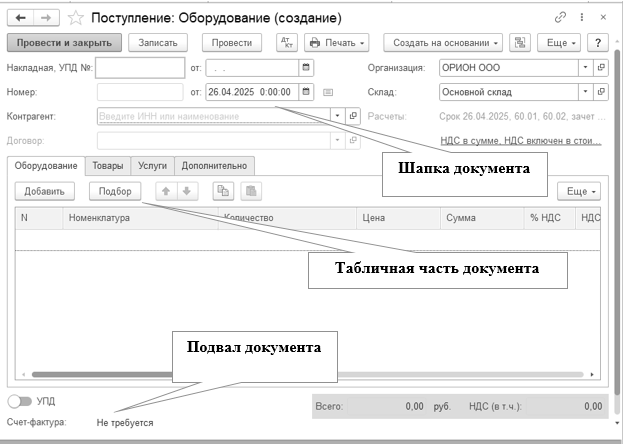625x444 pixels.
Task: Open the table toolbar Еще menu
Action: [579, 191]
